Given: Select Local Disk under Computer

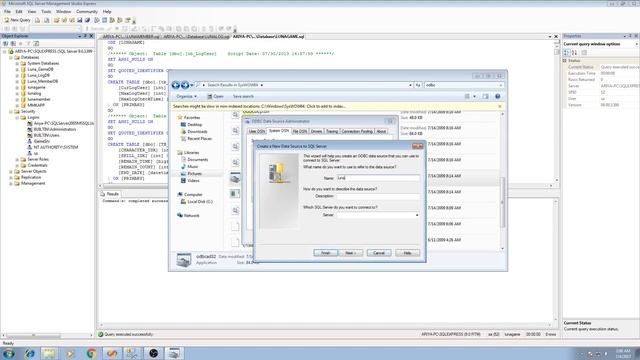Looking at the screenshot, I should [x=200, y=202].
